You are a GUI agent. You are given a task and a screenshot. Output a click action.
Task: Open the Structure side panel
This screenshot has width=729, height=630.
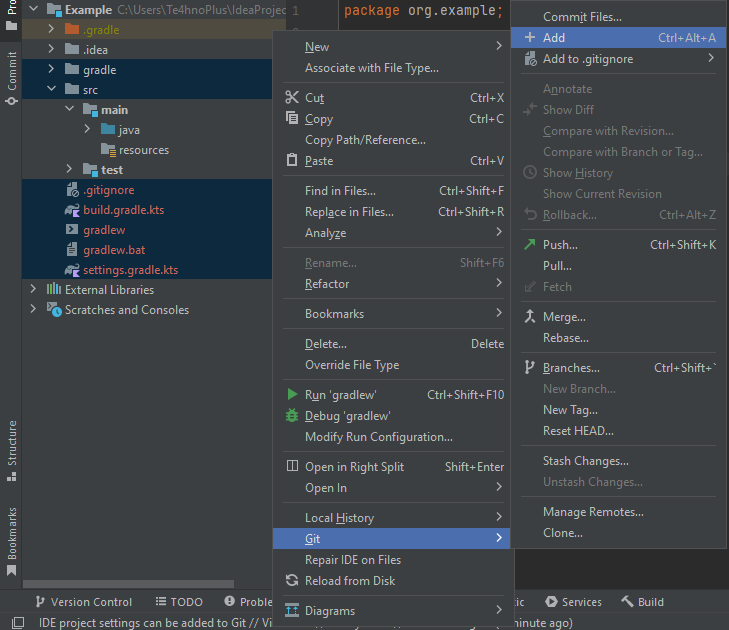[x=12, y=444]
